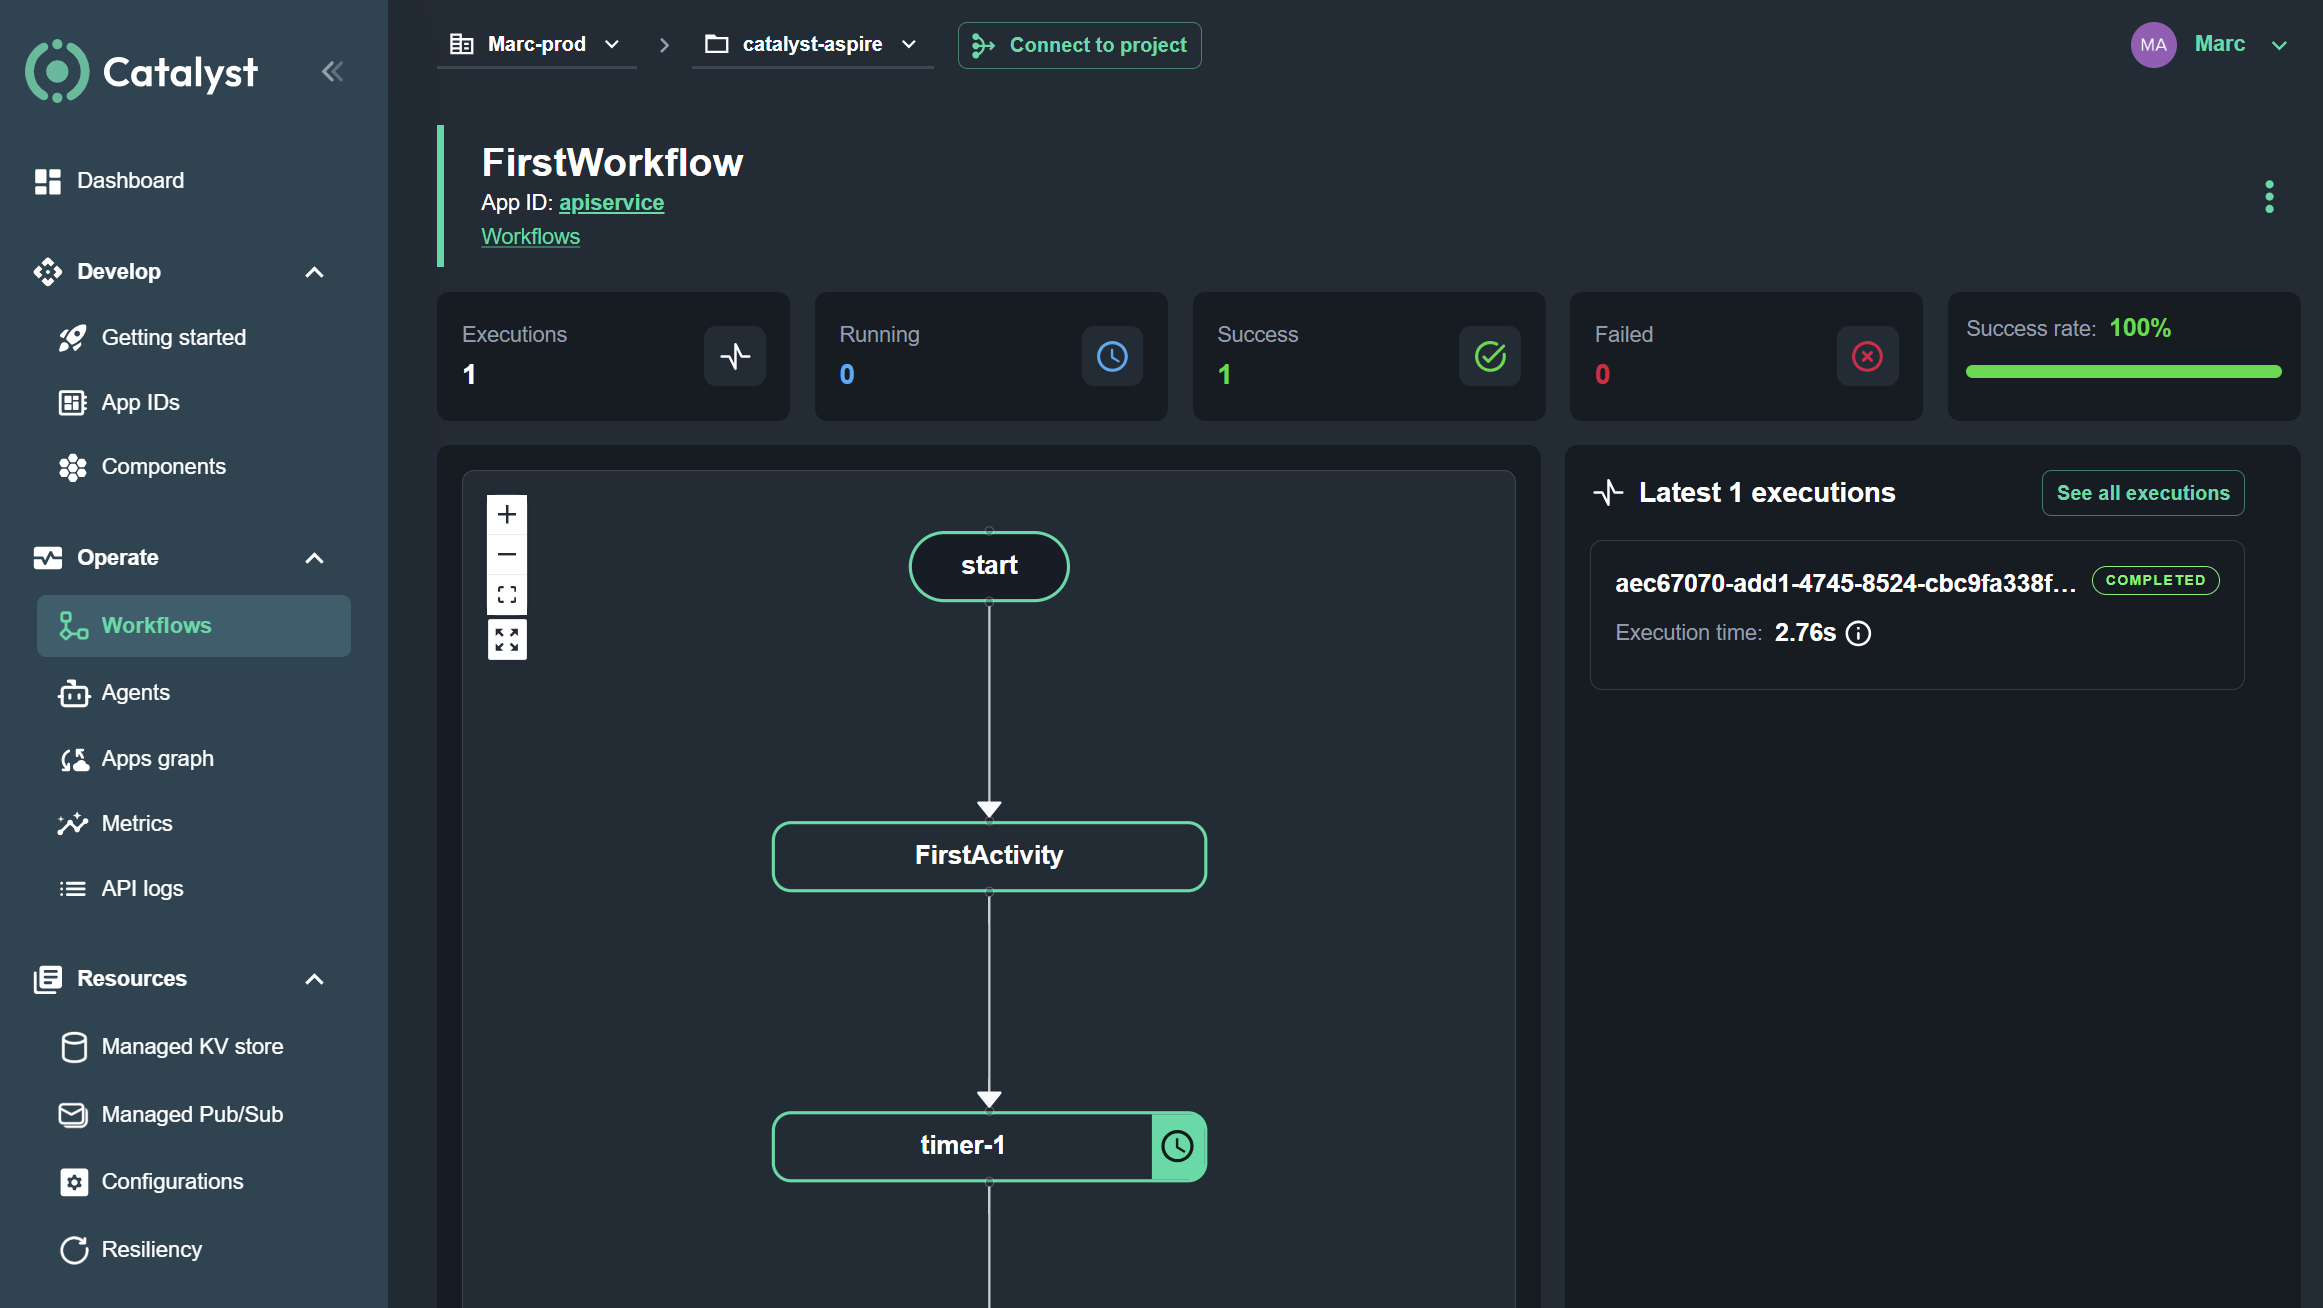Select Configurations under Resources
Image resolution: width=2323 pixels, height=1308 pixels.
click(x=171, y=1181)
